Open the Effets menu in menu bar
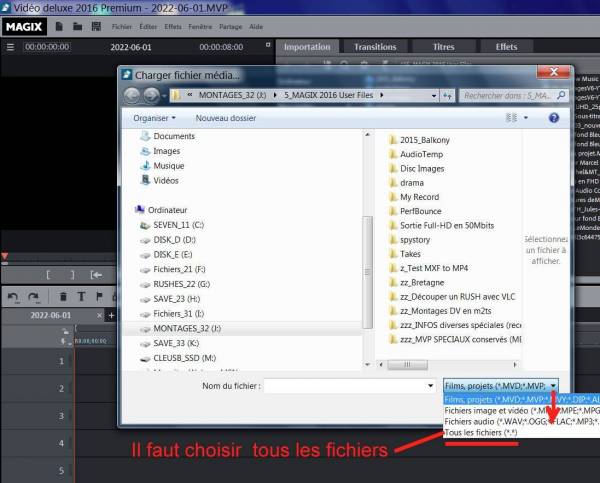The height and width of the screenshot is (483, 600). (x=173, y=27)
